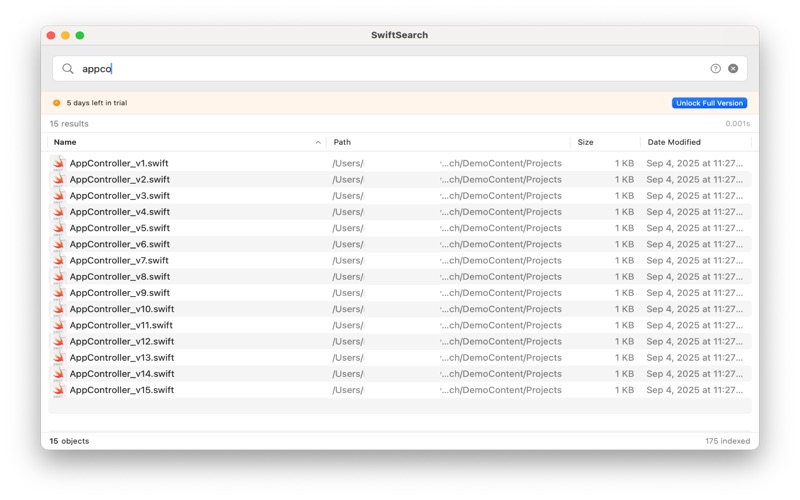The image size is (800, 500).
Task: Click the date modified of AppController_v15.swift
Action: 694,390
